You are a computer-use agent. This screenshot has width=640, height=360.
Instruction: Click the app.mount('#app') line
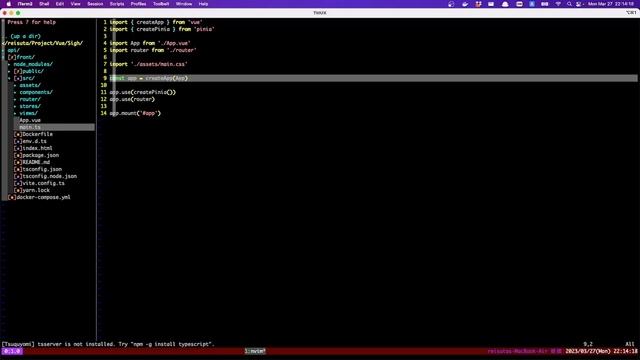click(135, 113)
